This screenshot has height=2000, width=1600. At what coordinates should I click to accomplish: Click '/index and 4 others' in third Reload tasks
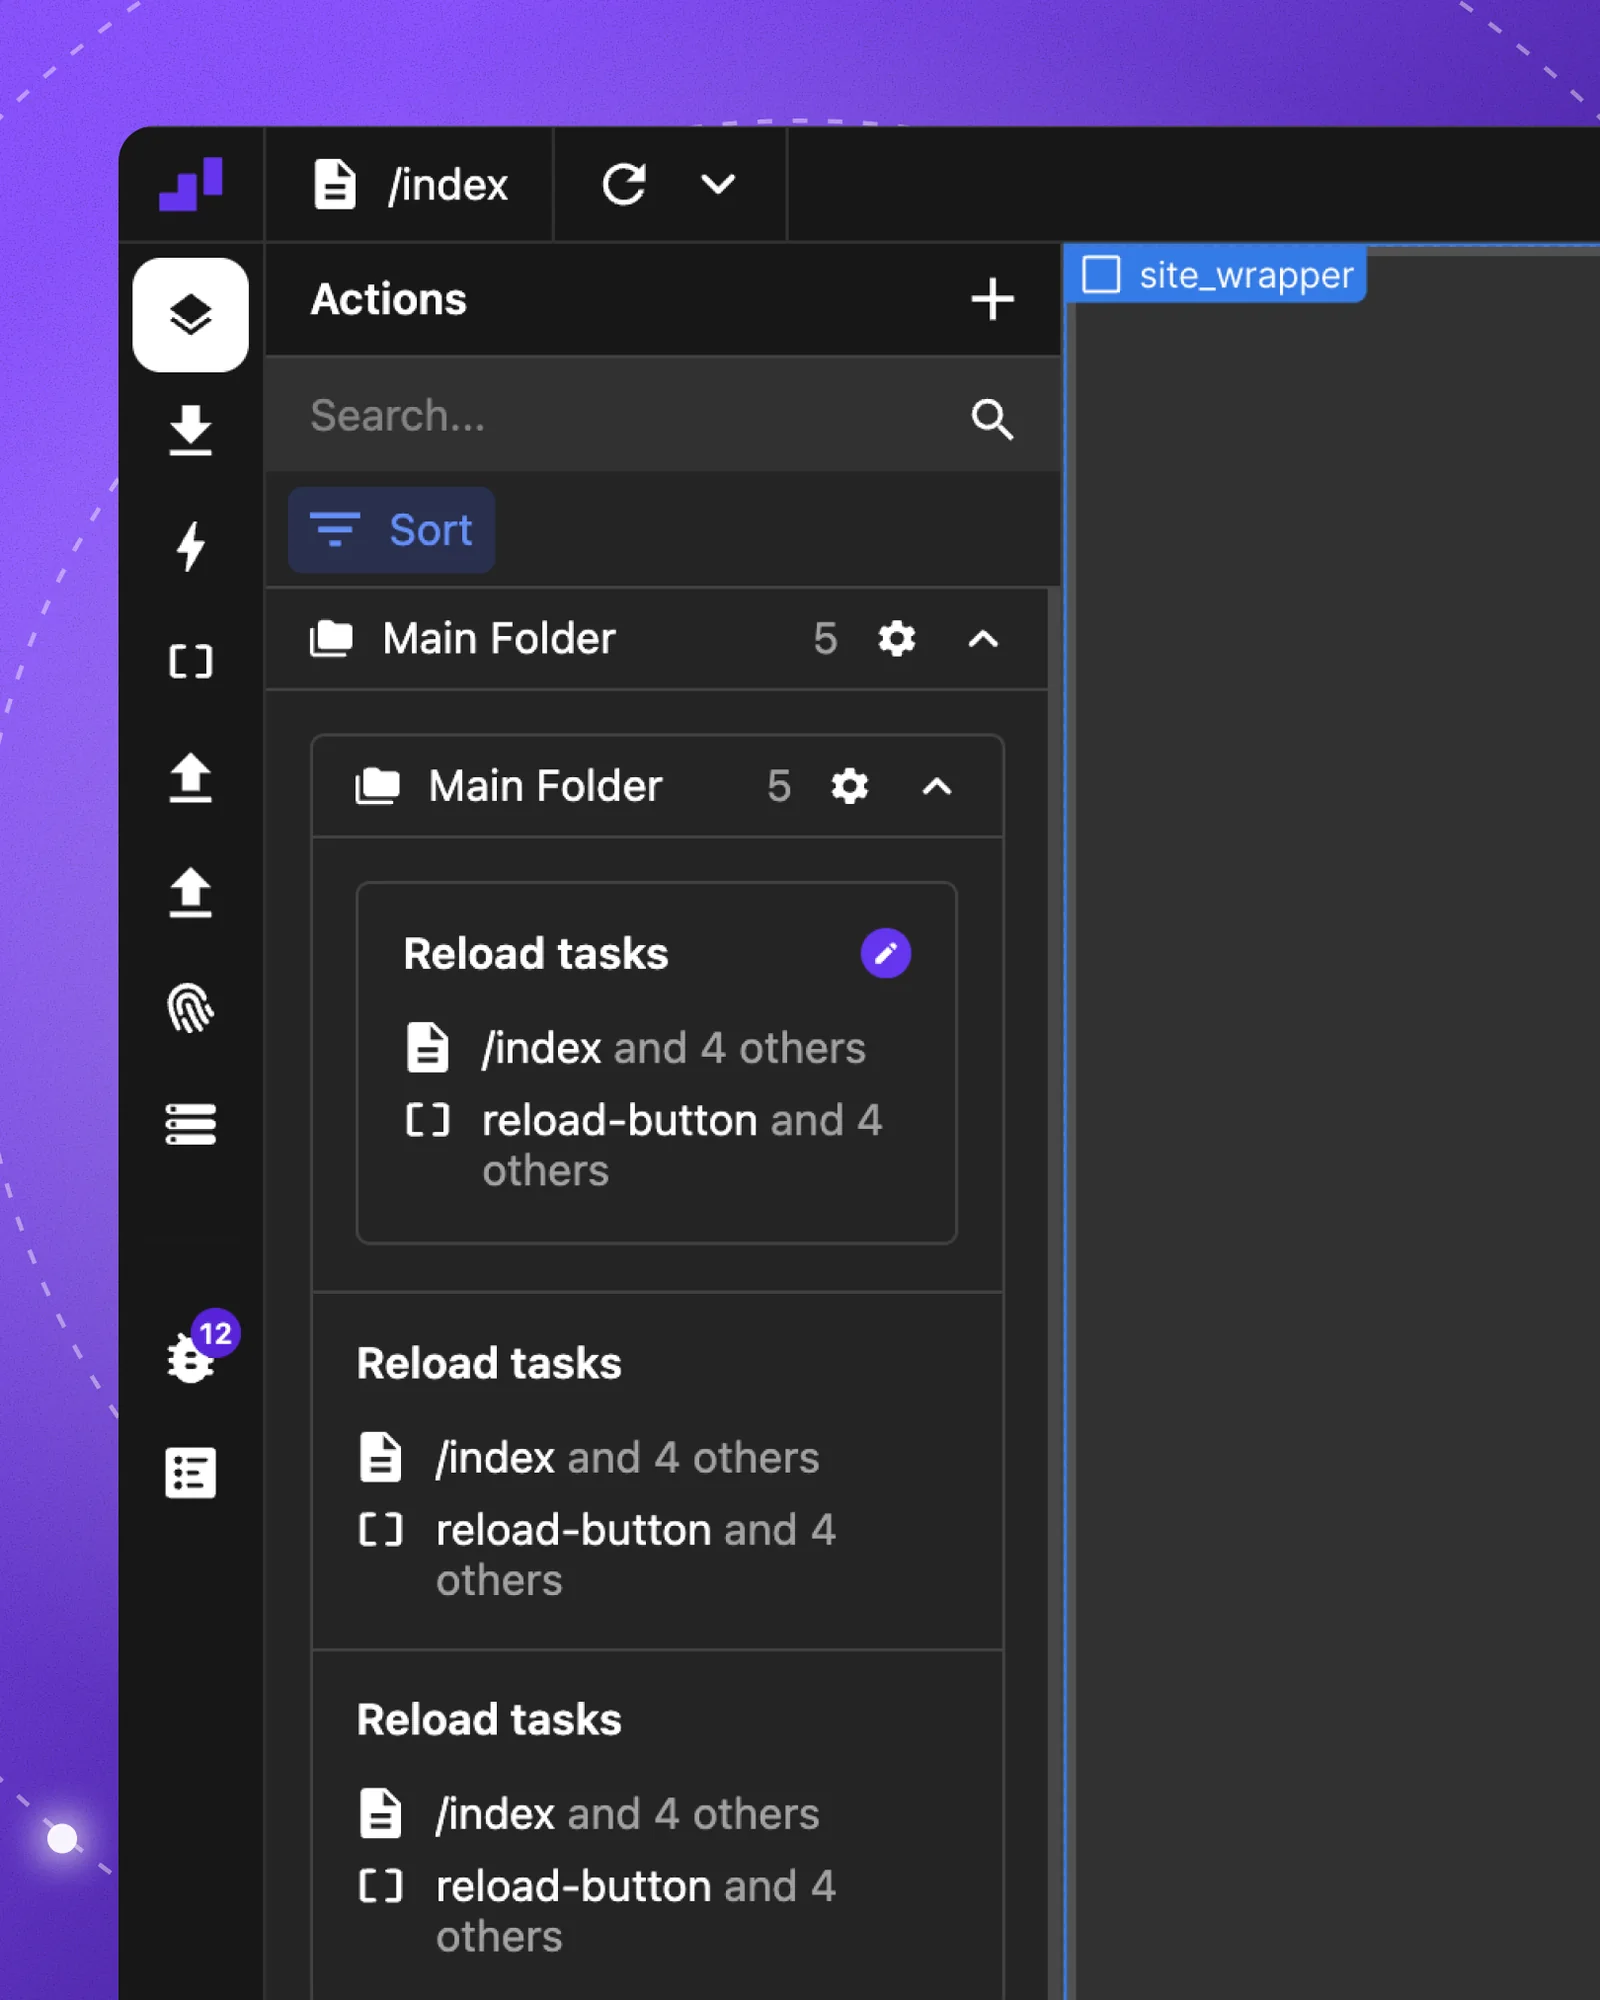coord(627,1814)
